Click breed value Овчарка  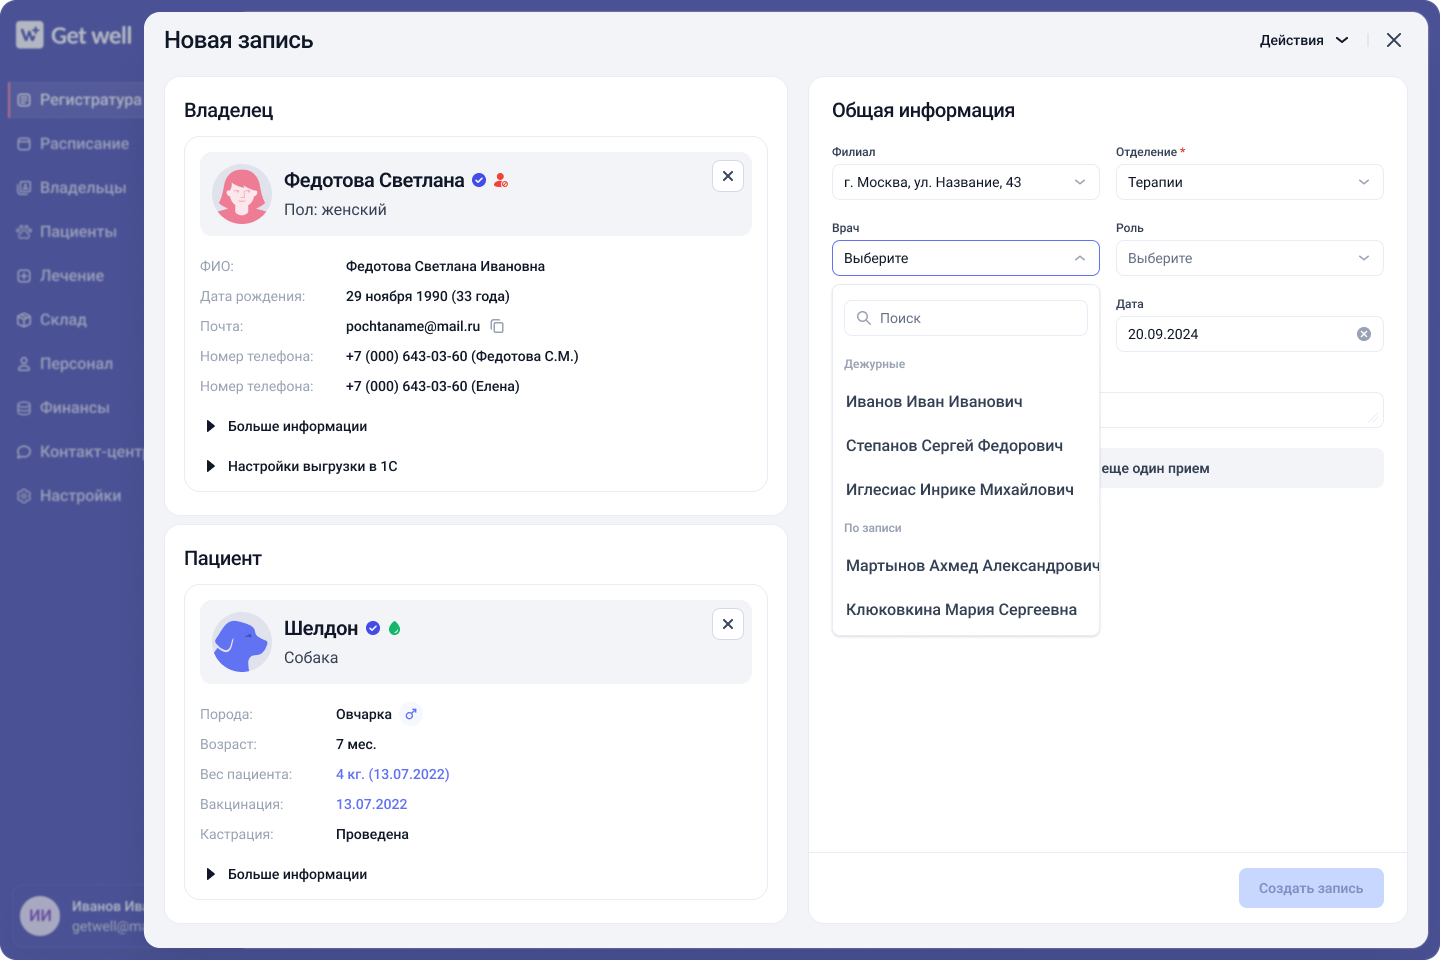coord(364,714)
